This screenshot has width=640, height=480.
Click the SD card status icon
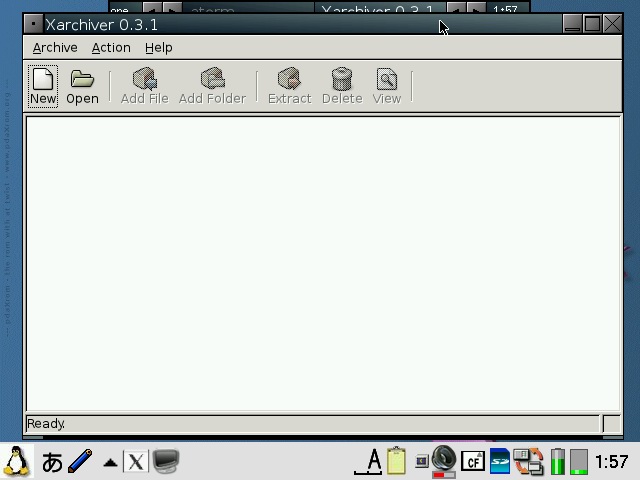(499, 462)
